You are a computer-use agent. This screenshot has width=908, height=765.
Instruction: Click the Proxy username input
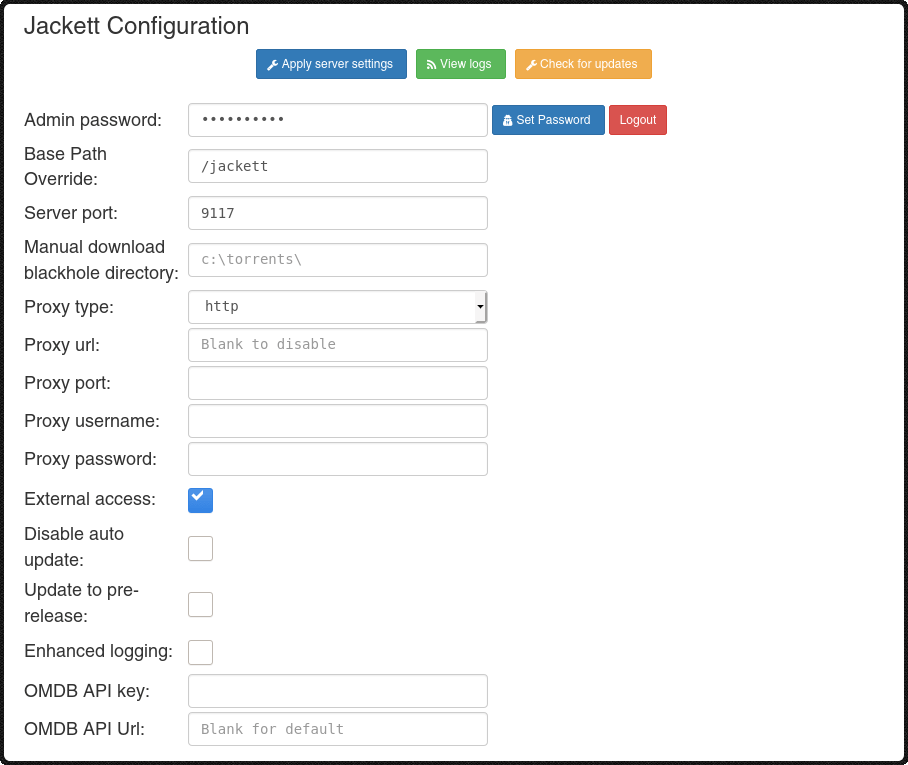[337, 421]
